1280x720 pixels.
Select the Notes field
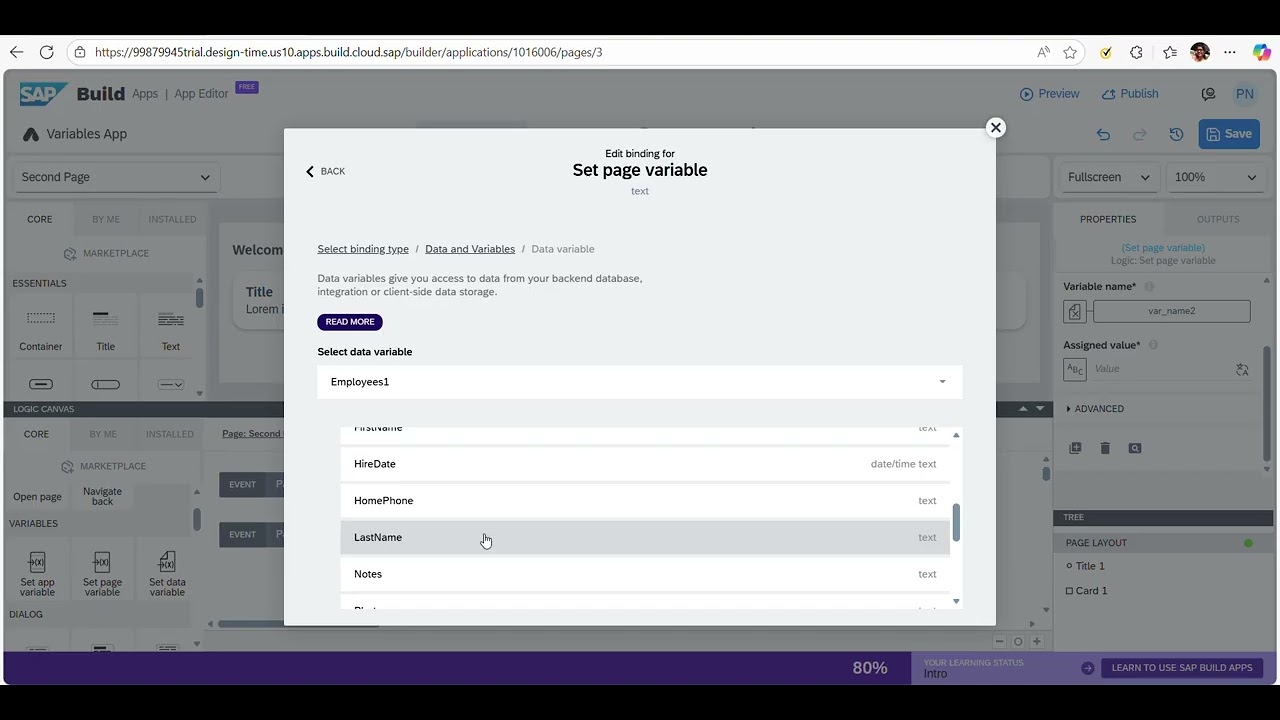coord(645,574)
